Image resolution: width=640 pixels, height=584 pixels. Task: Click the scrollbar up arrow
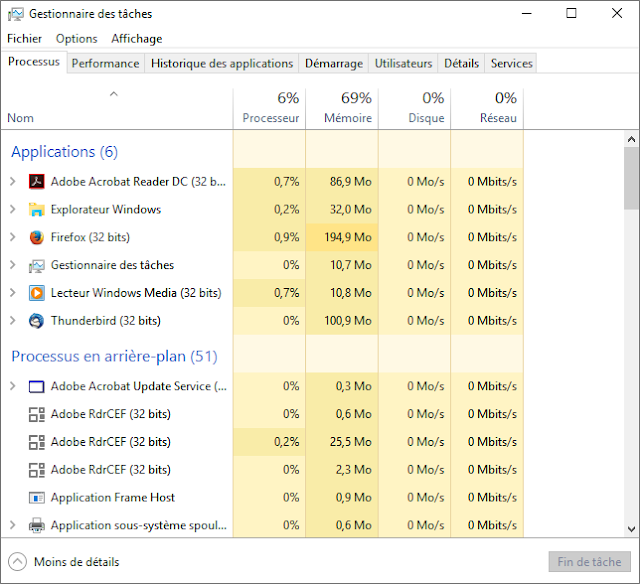click(x=631, y=140)
